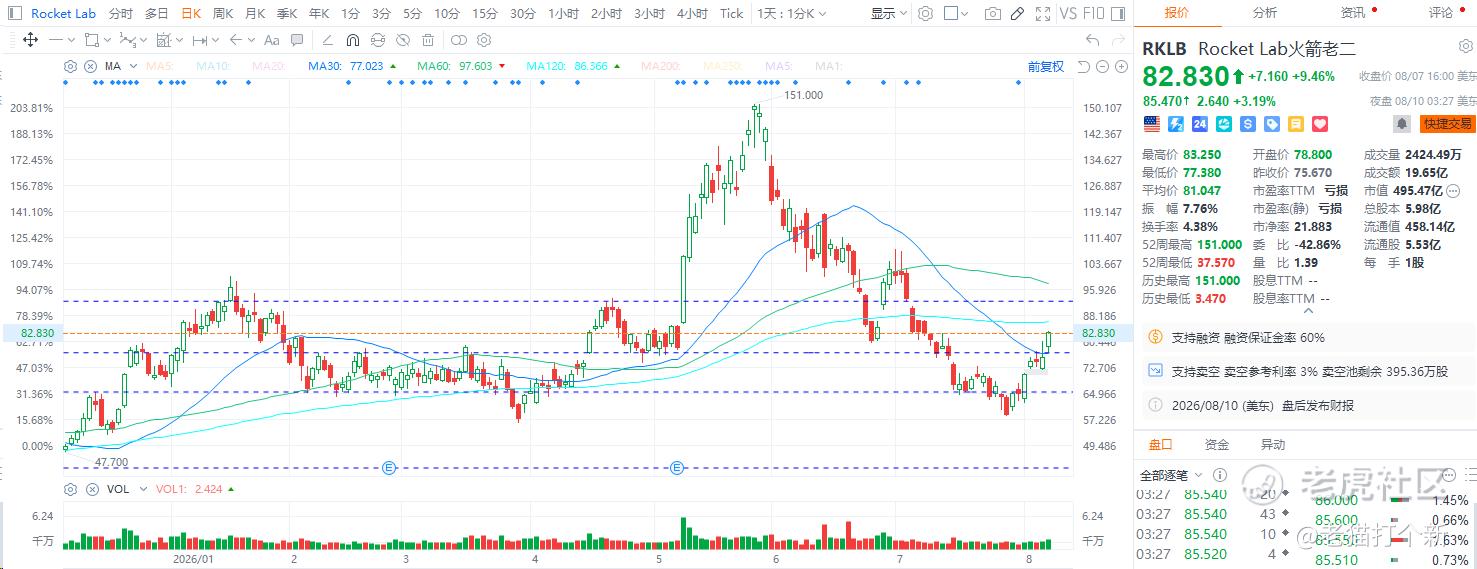Reset chart zoom with circular arrow

[x=1083, y=66]
